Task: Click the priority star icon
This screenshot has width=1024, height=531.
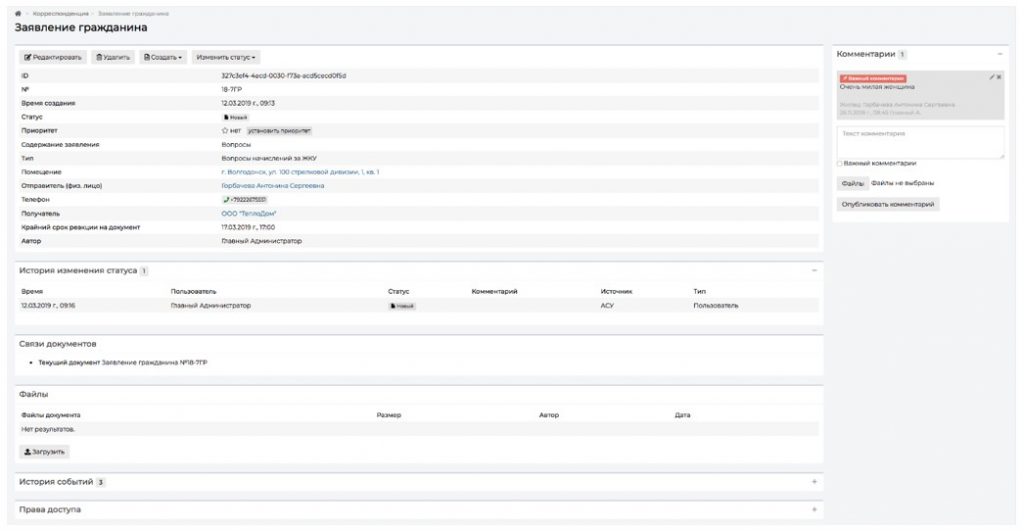Action: pyautogui.click(x=225, y=130)
